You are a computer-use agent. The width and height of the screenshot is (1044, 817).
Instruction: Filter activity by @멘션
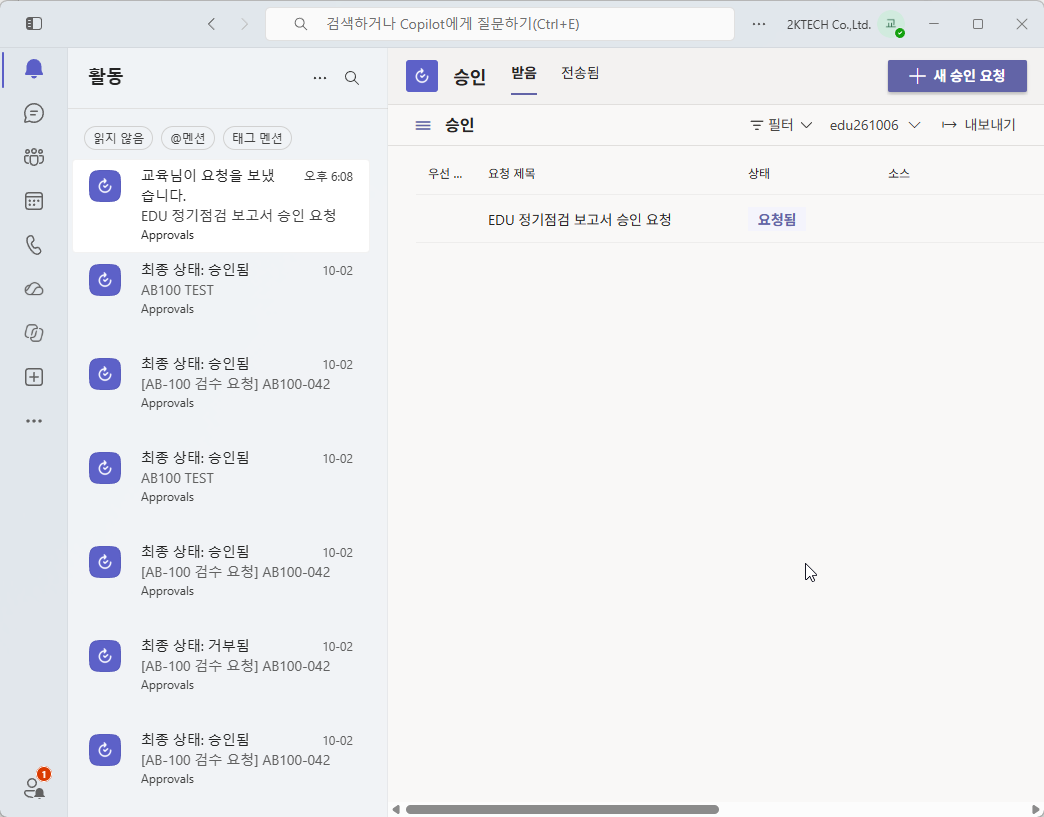(x=187, y=138)
